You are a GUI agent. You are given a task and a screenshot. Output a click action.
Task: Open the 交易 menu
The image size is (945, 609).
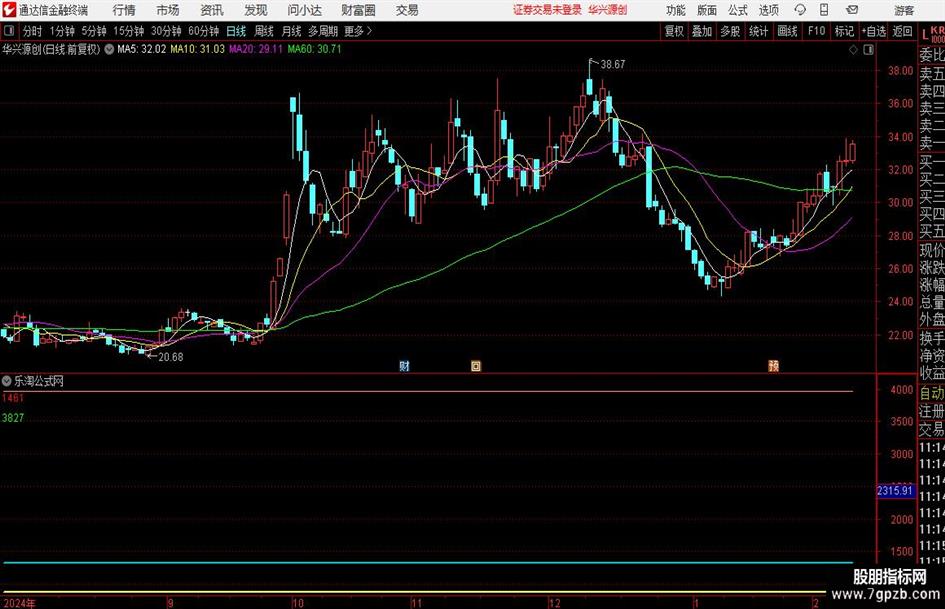[407, 10]
